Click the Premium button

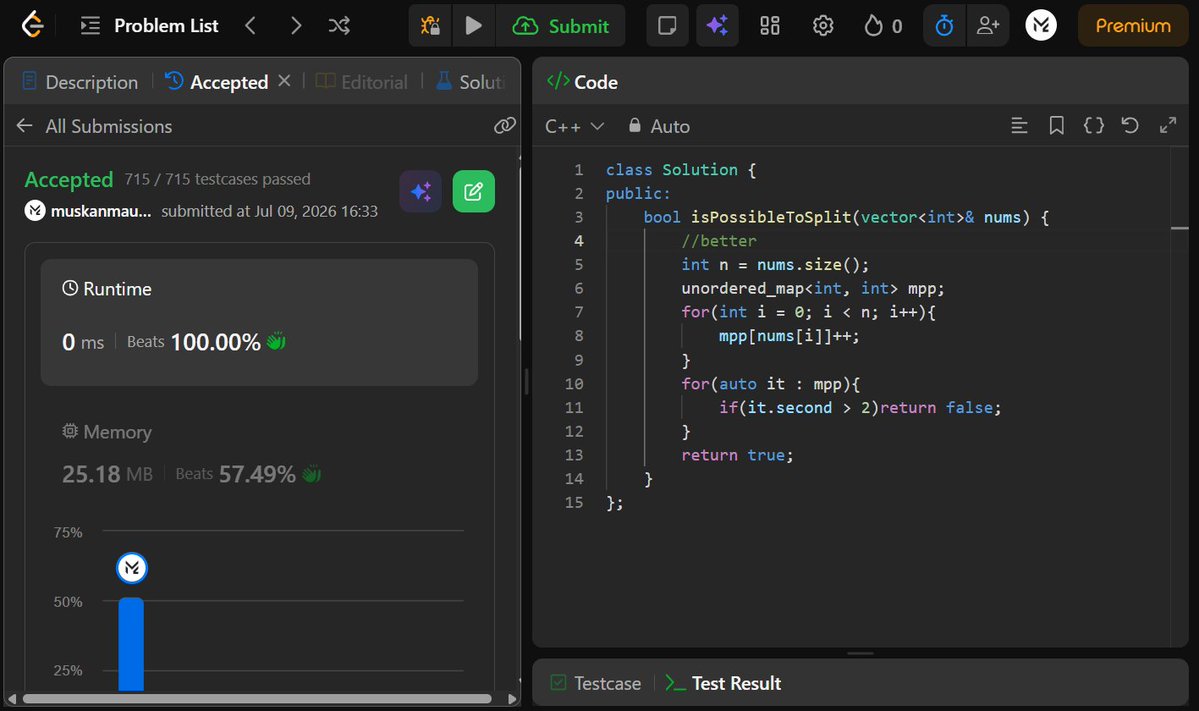(x=1132, y=26)
